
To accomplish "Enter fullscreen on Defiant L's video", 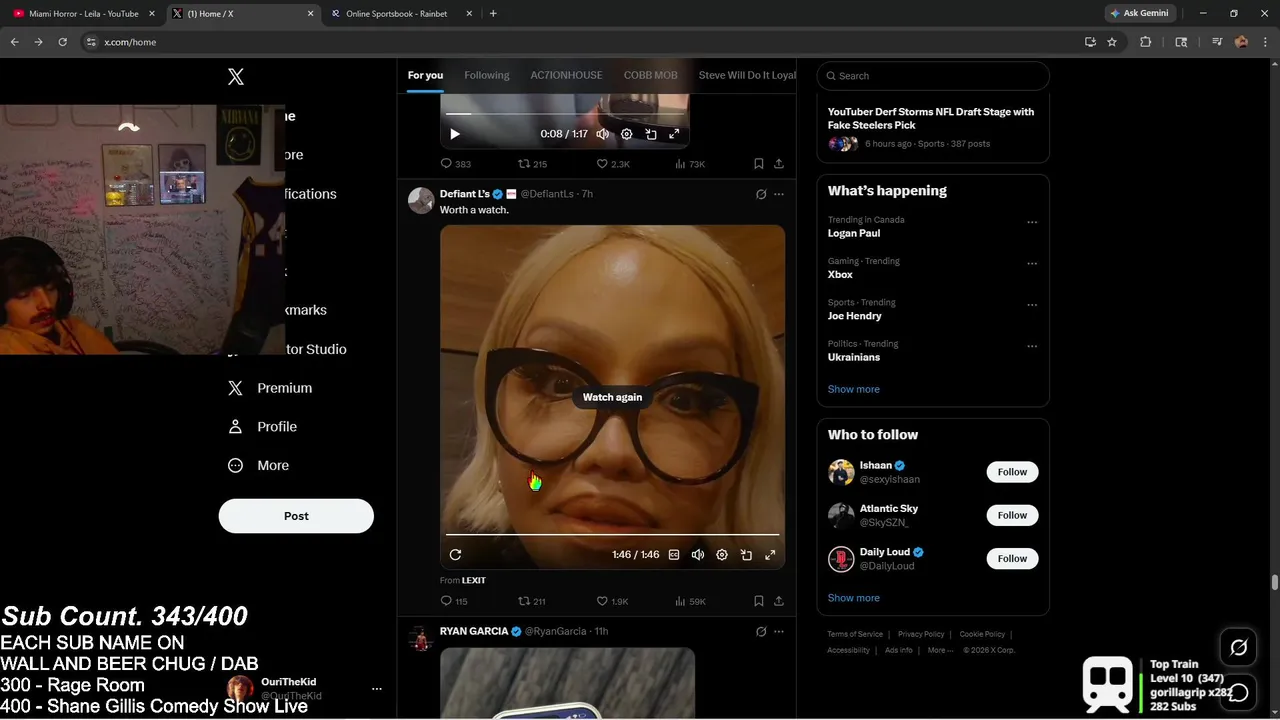I will 770,555.
